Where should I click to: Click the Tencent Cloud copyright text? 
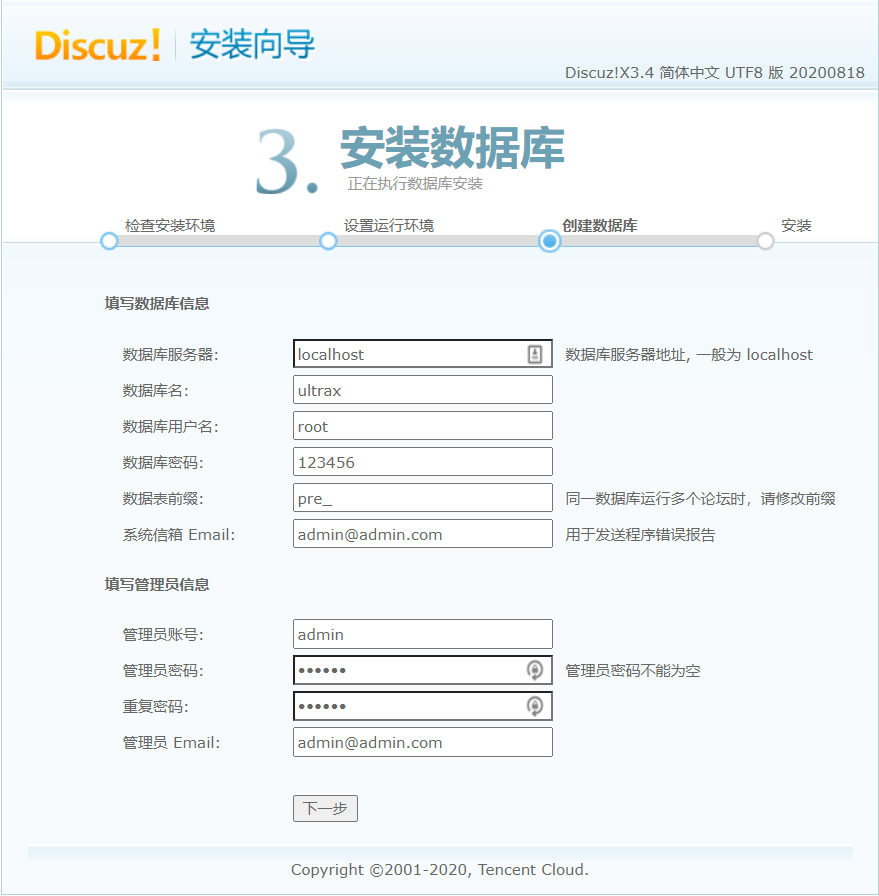point(439,869)
